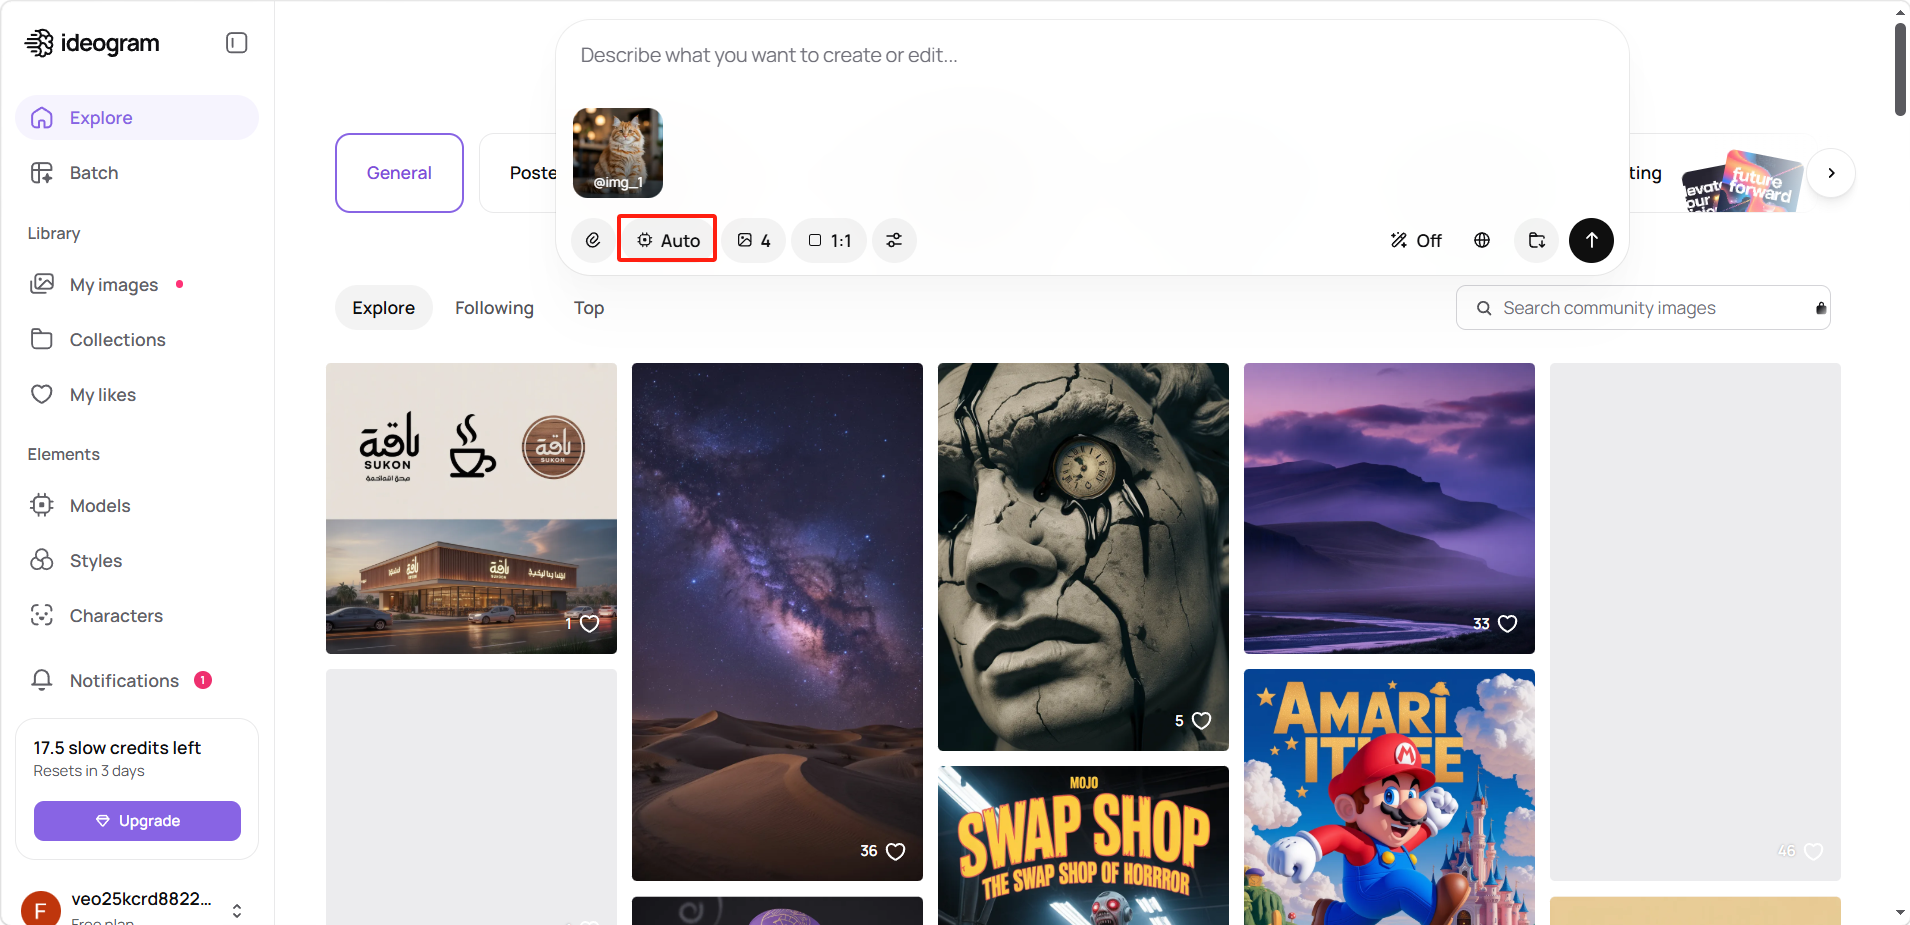Viewport: 1910px width, 925px height.
Task: Like the SUKON coffee logo image
Action: point(590,624)
